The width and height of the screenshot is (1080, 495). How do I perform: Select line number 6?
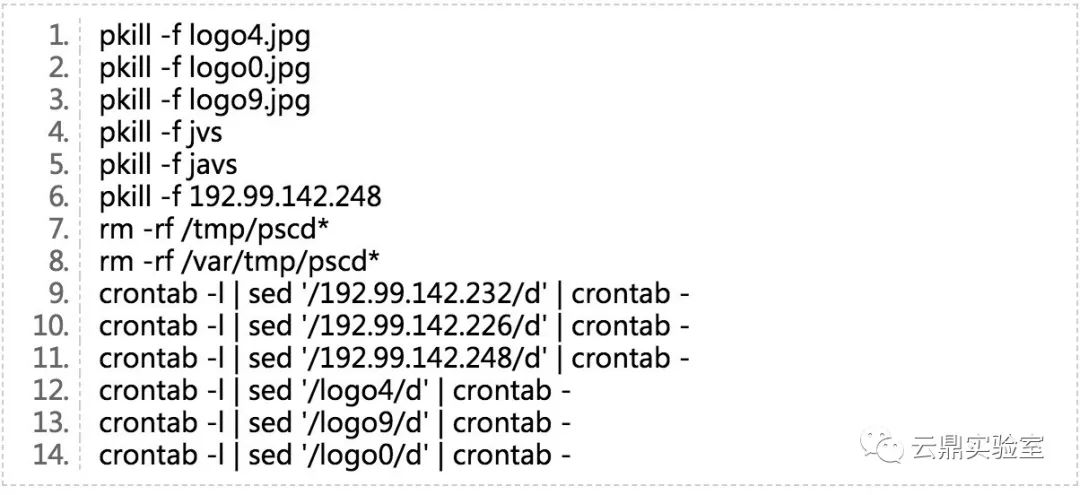tap(59, 197)
